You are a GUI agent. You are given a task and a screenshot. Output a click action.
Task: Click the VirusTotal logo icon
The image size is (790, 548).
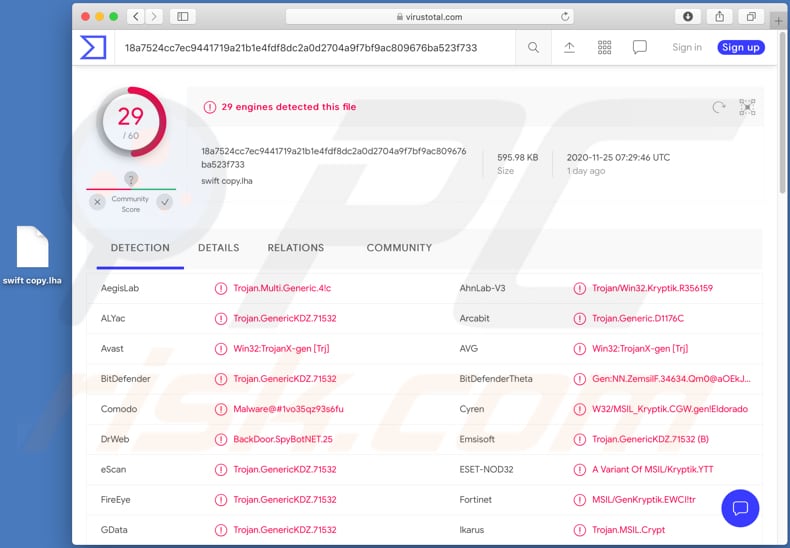[x=93, y=47]
